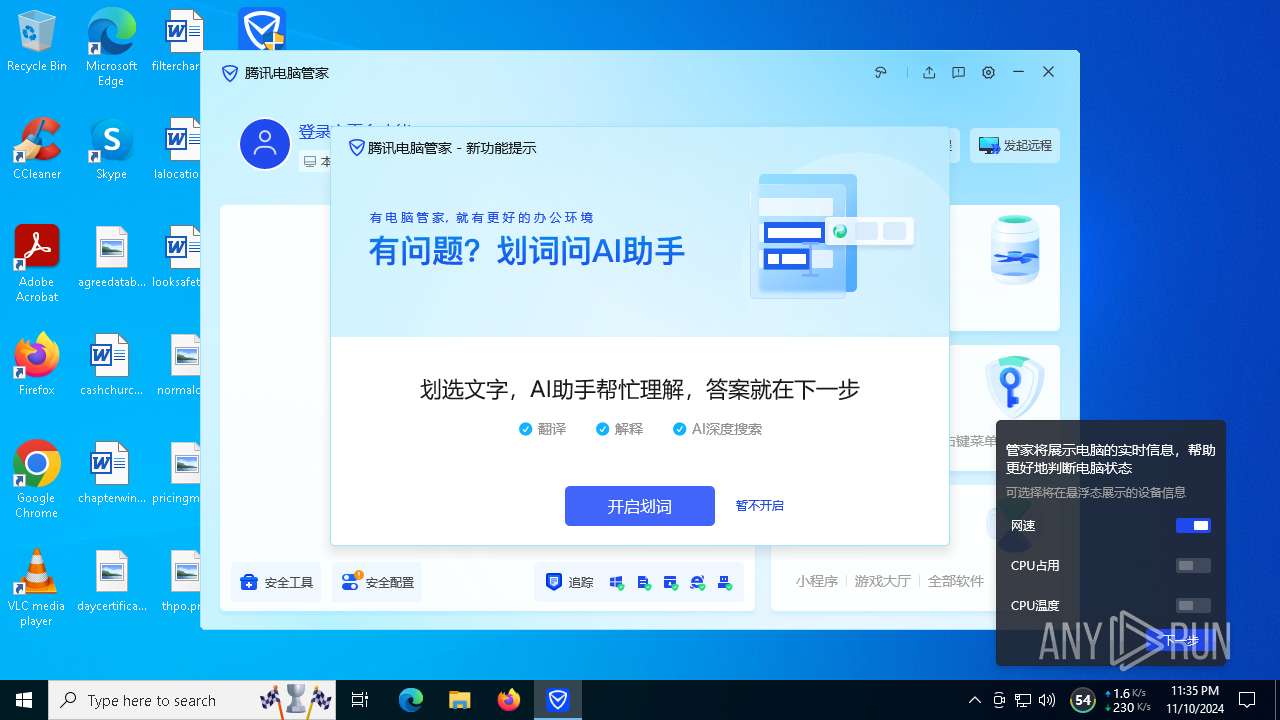The height and width of the screenshot is (720, 1280).
Task: Select Skype desktop shortcut
Action: 111,149
